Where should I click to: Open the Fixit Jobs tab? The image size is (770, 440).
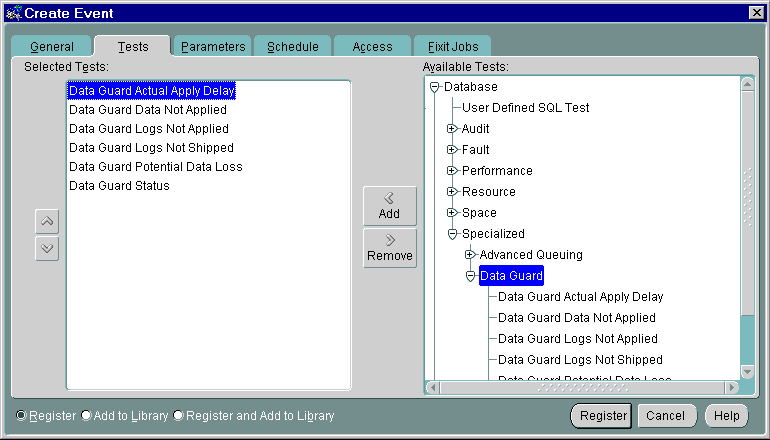point(453,47)
